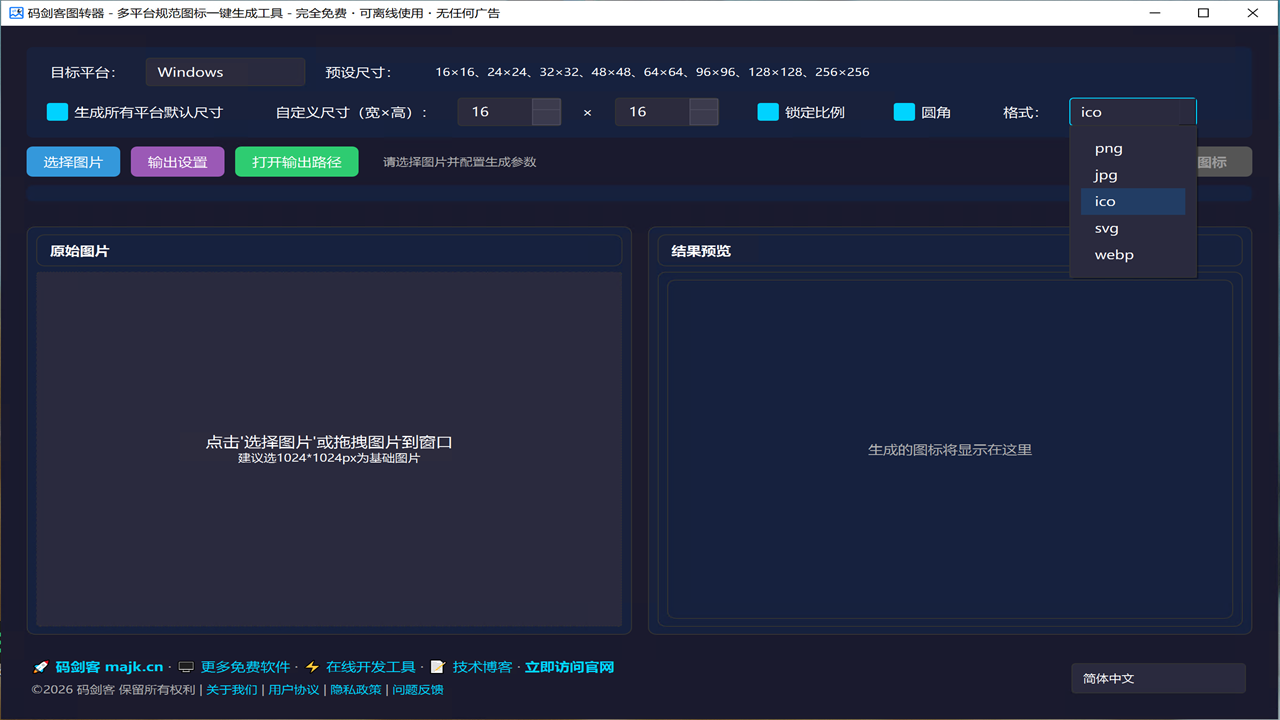Viewport: 1280px width, 720px height.
Task: Maximize the 码剑客图转器 window
Action: [1204, 13]
